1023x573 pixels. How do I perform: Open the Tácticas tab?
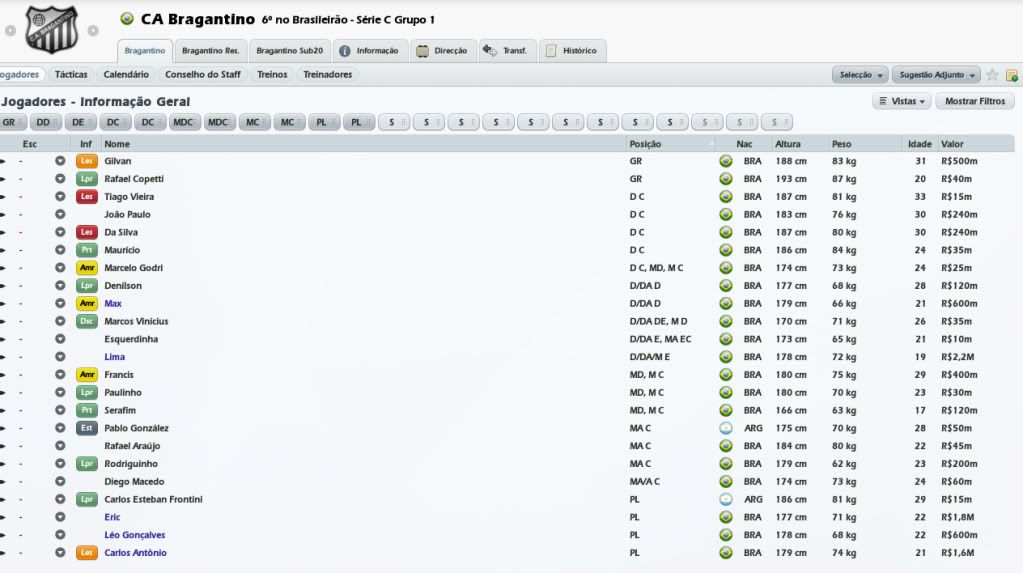(x=71, y=75)
